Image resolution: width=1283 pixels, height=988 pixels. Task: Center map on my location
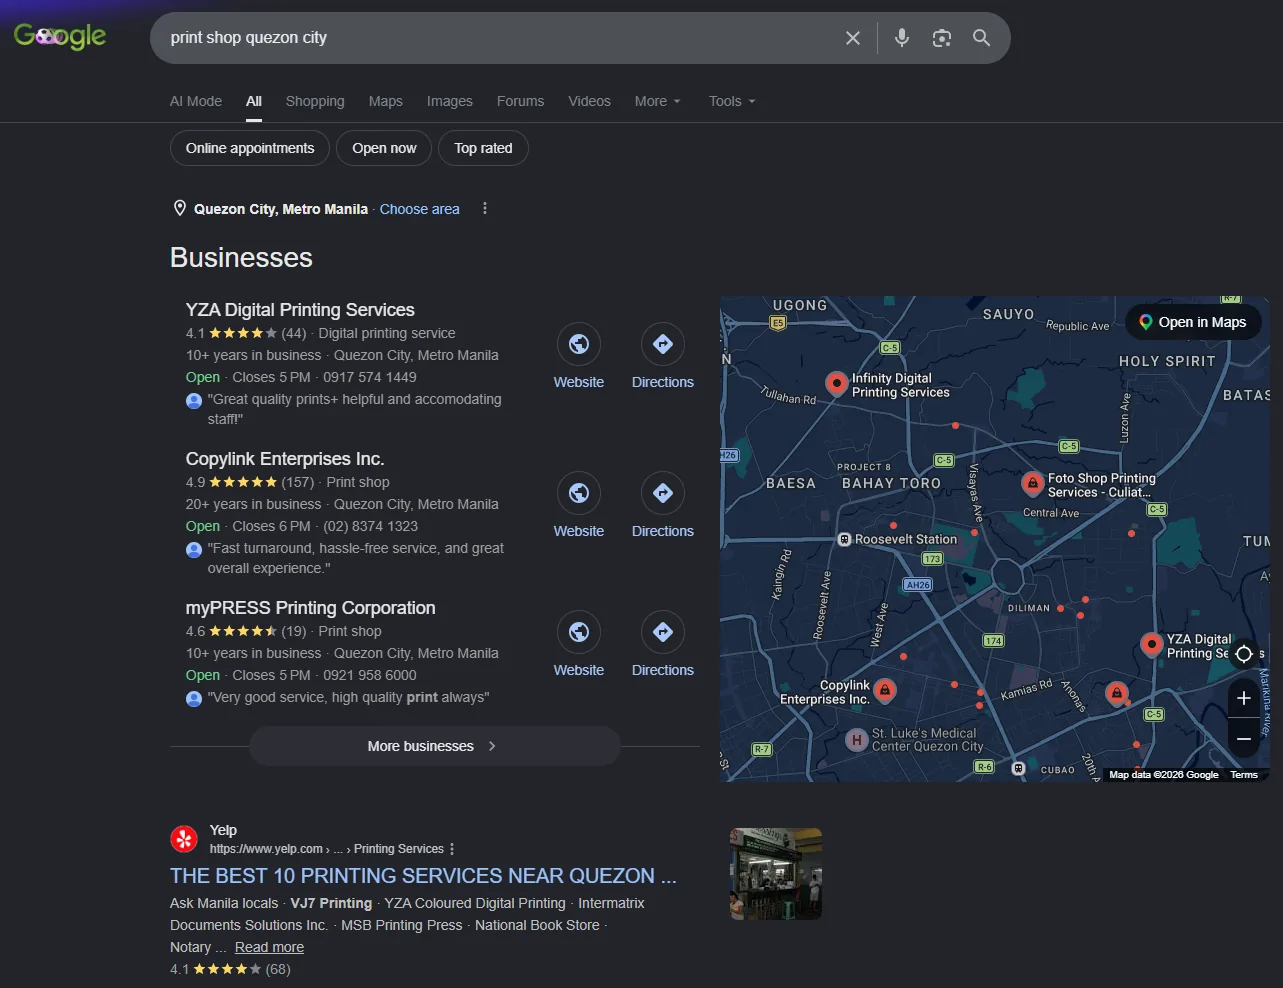(x=1244, y=654)
